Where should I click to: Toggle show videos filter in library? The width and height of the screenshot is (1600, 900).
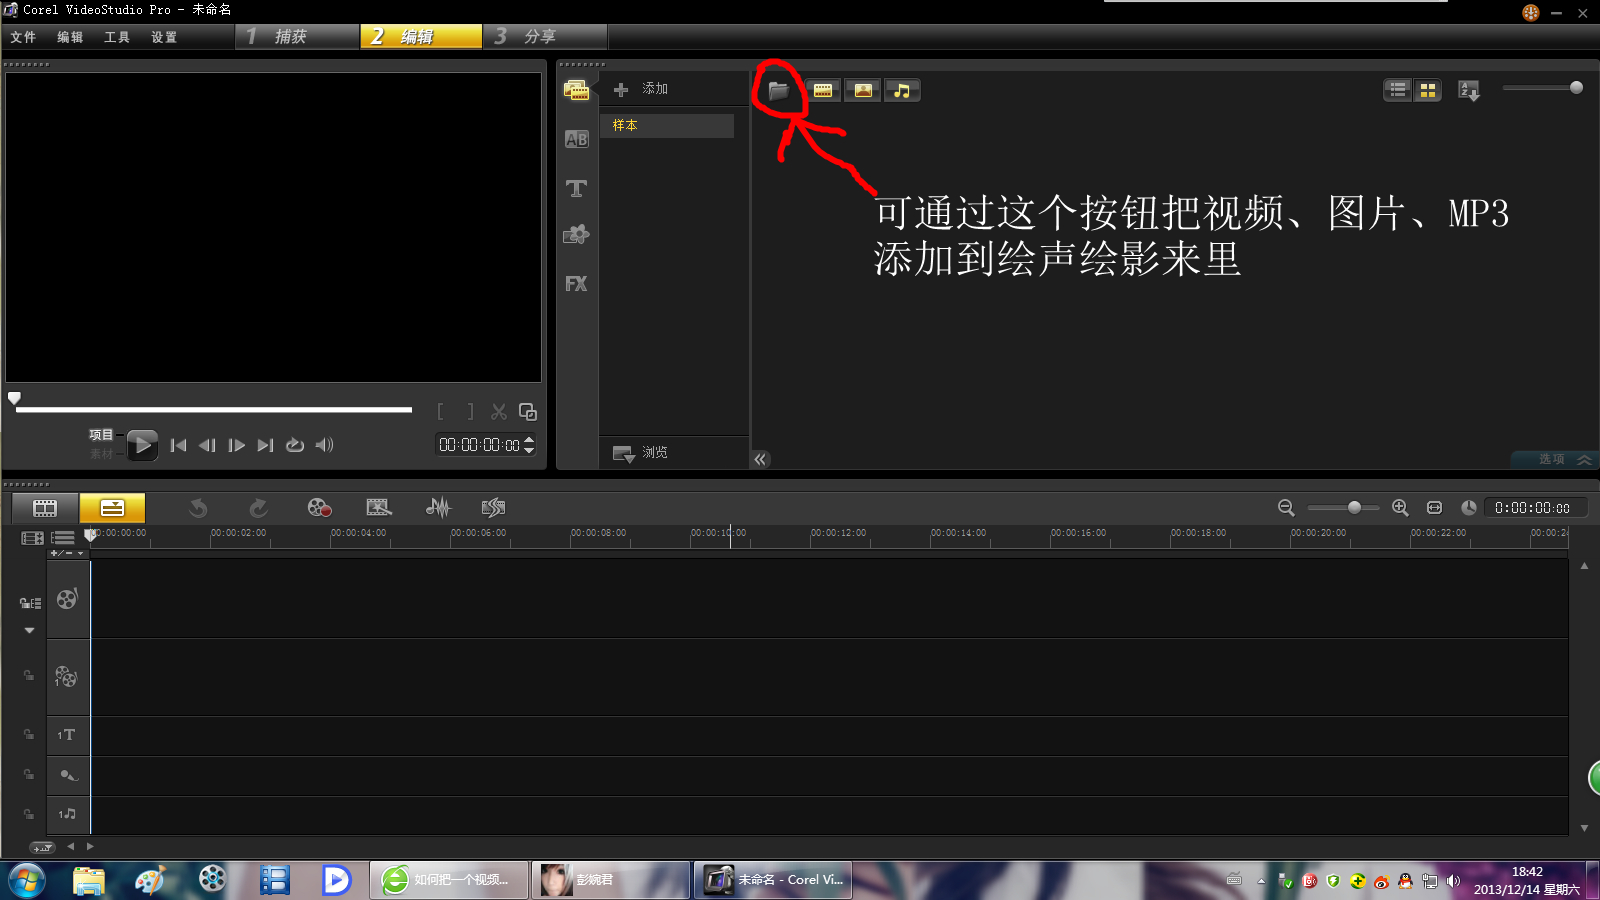tap(822, 90)
